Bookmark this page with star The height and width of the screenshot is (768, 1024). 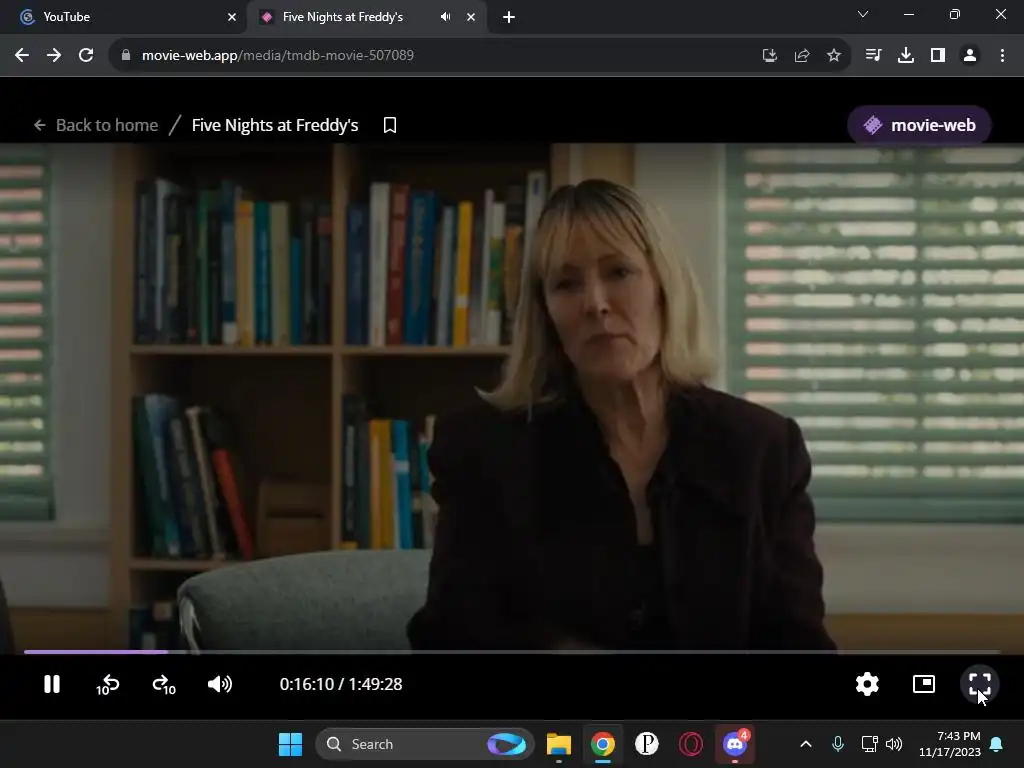(x=834, y=56)
